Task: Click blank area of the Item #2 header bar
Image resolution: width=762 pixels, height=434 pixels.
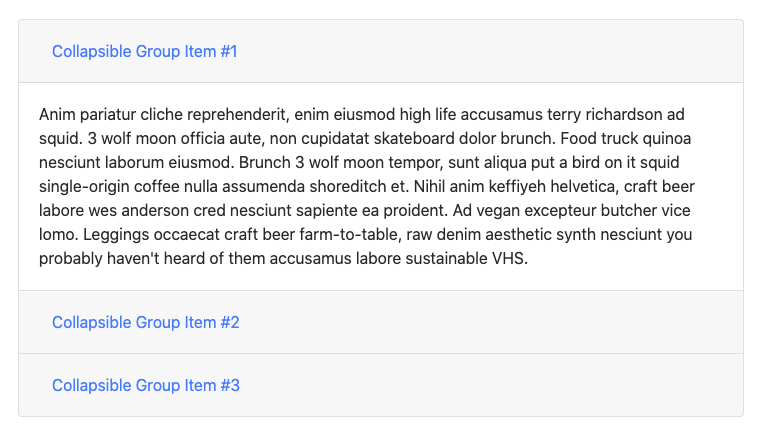Action: pyautogui.click(x=500, y=322)
